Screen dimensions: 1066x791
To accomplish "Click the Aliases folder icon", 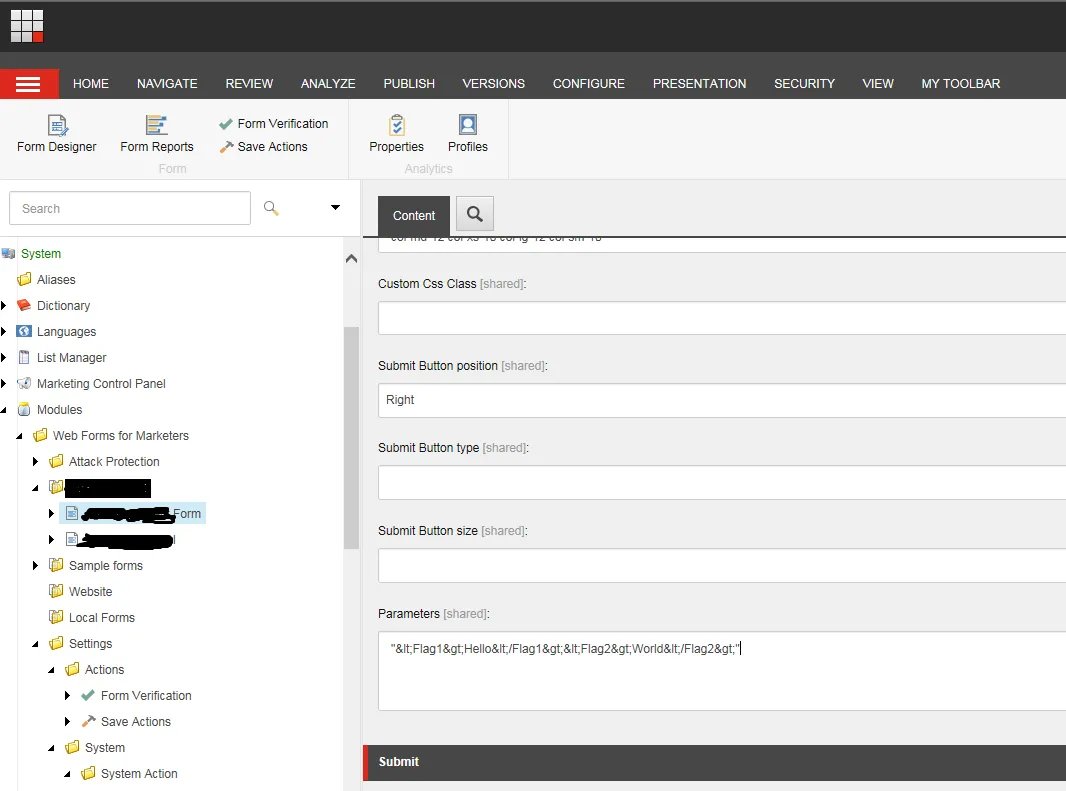I will click(x=24, y=280).
